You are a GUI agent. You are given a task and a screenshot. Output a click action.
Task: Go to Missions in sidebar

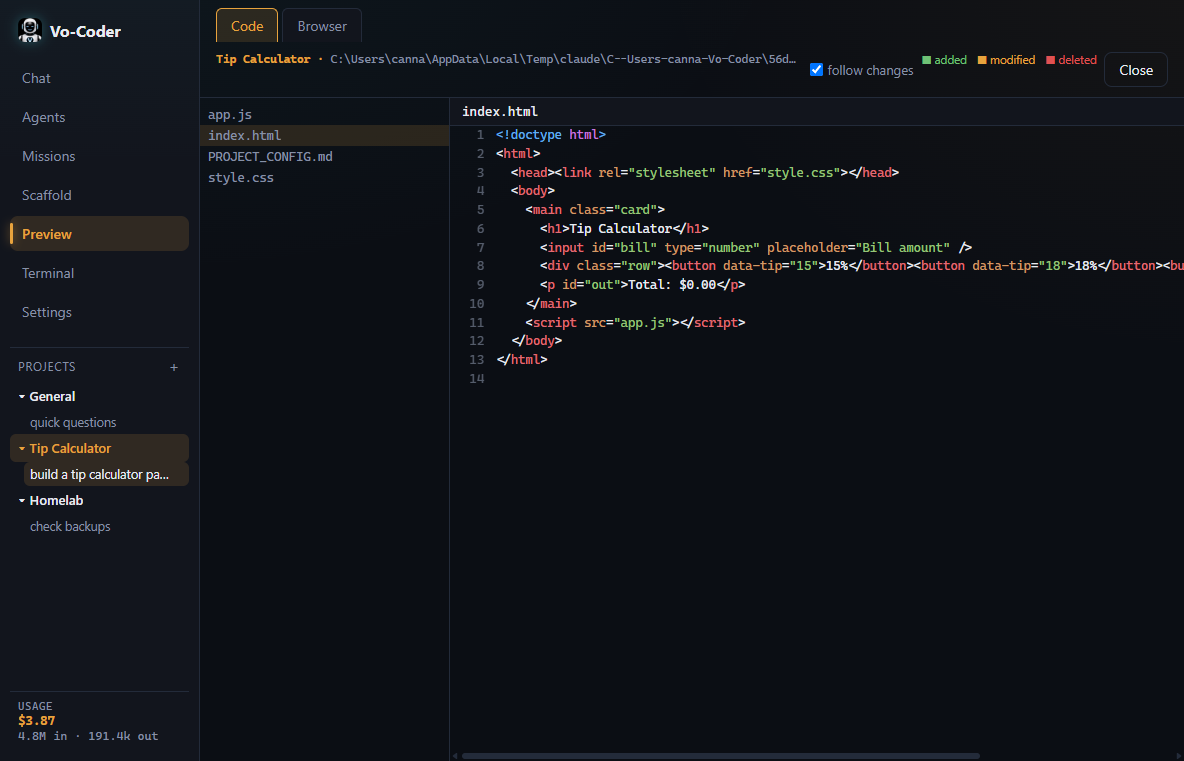[100, 156]
